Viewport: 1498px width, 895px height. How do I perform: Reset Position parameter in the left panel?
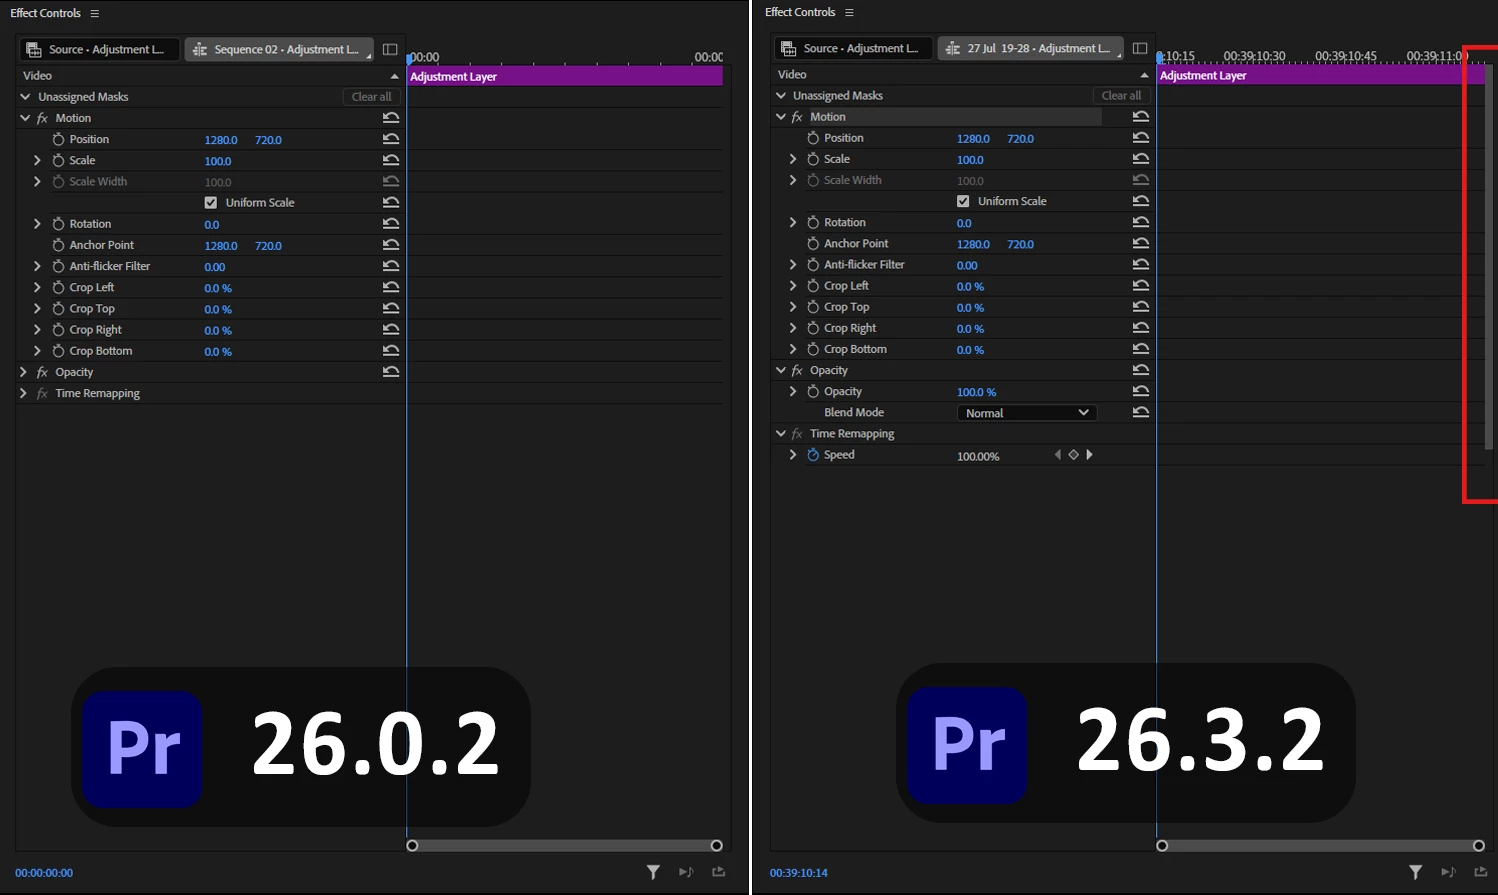coord(391,139)
